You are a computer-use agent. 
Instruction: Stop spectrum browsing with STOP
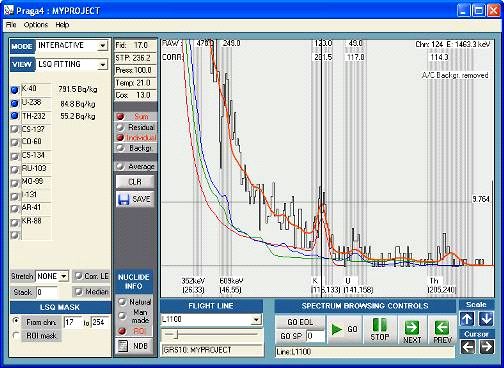379,329
